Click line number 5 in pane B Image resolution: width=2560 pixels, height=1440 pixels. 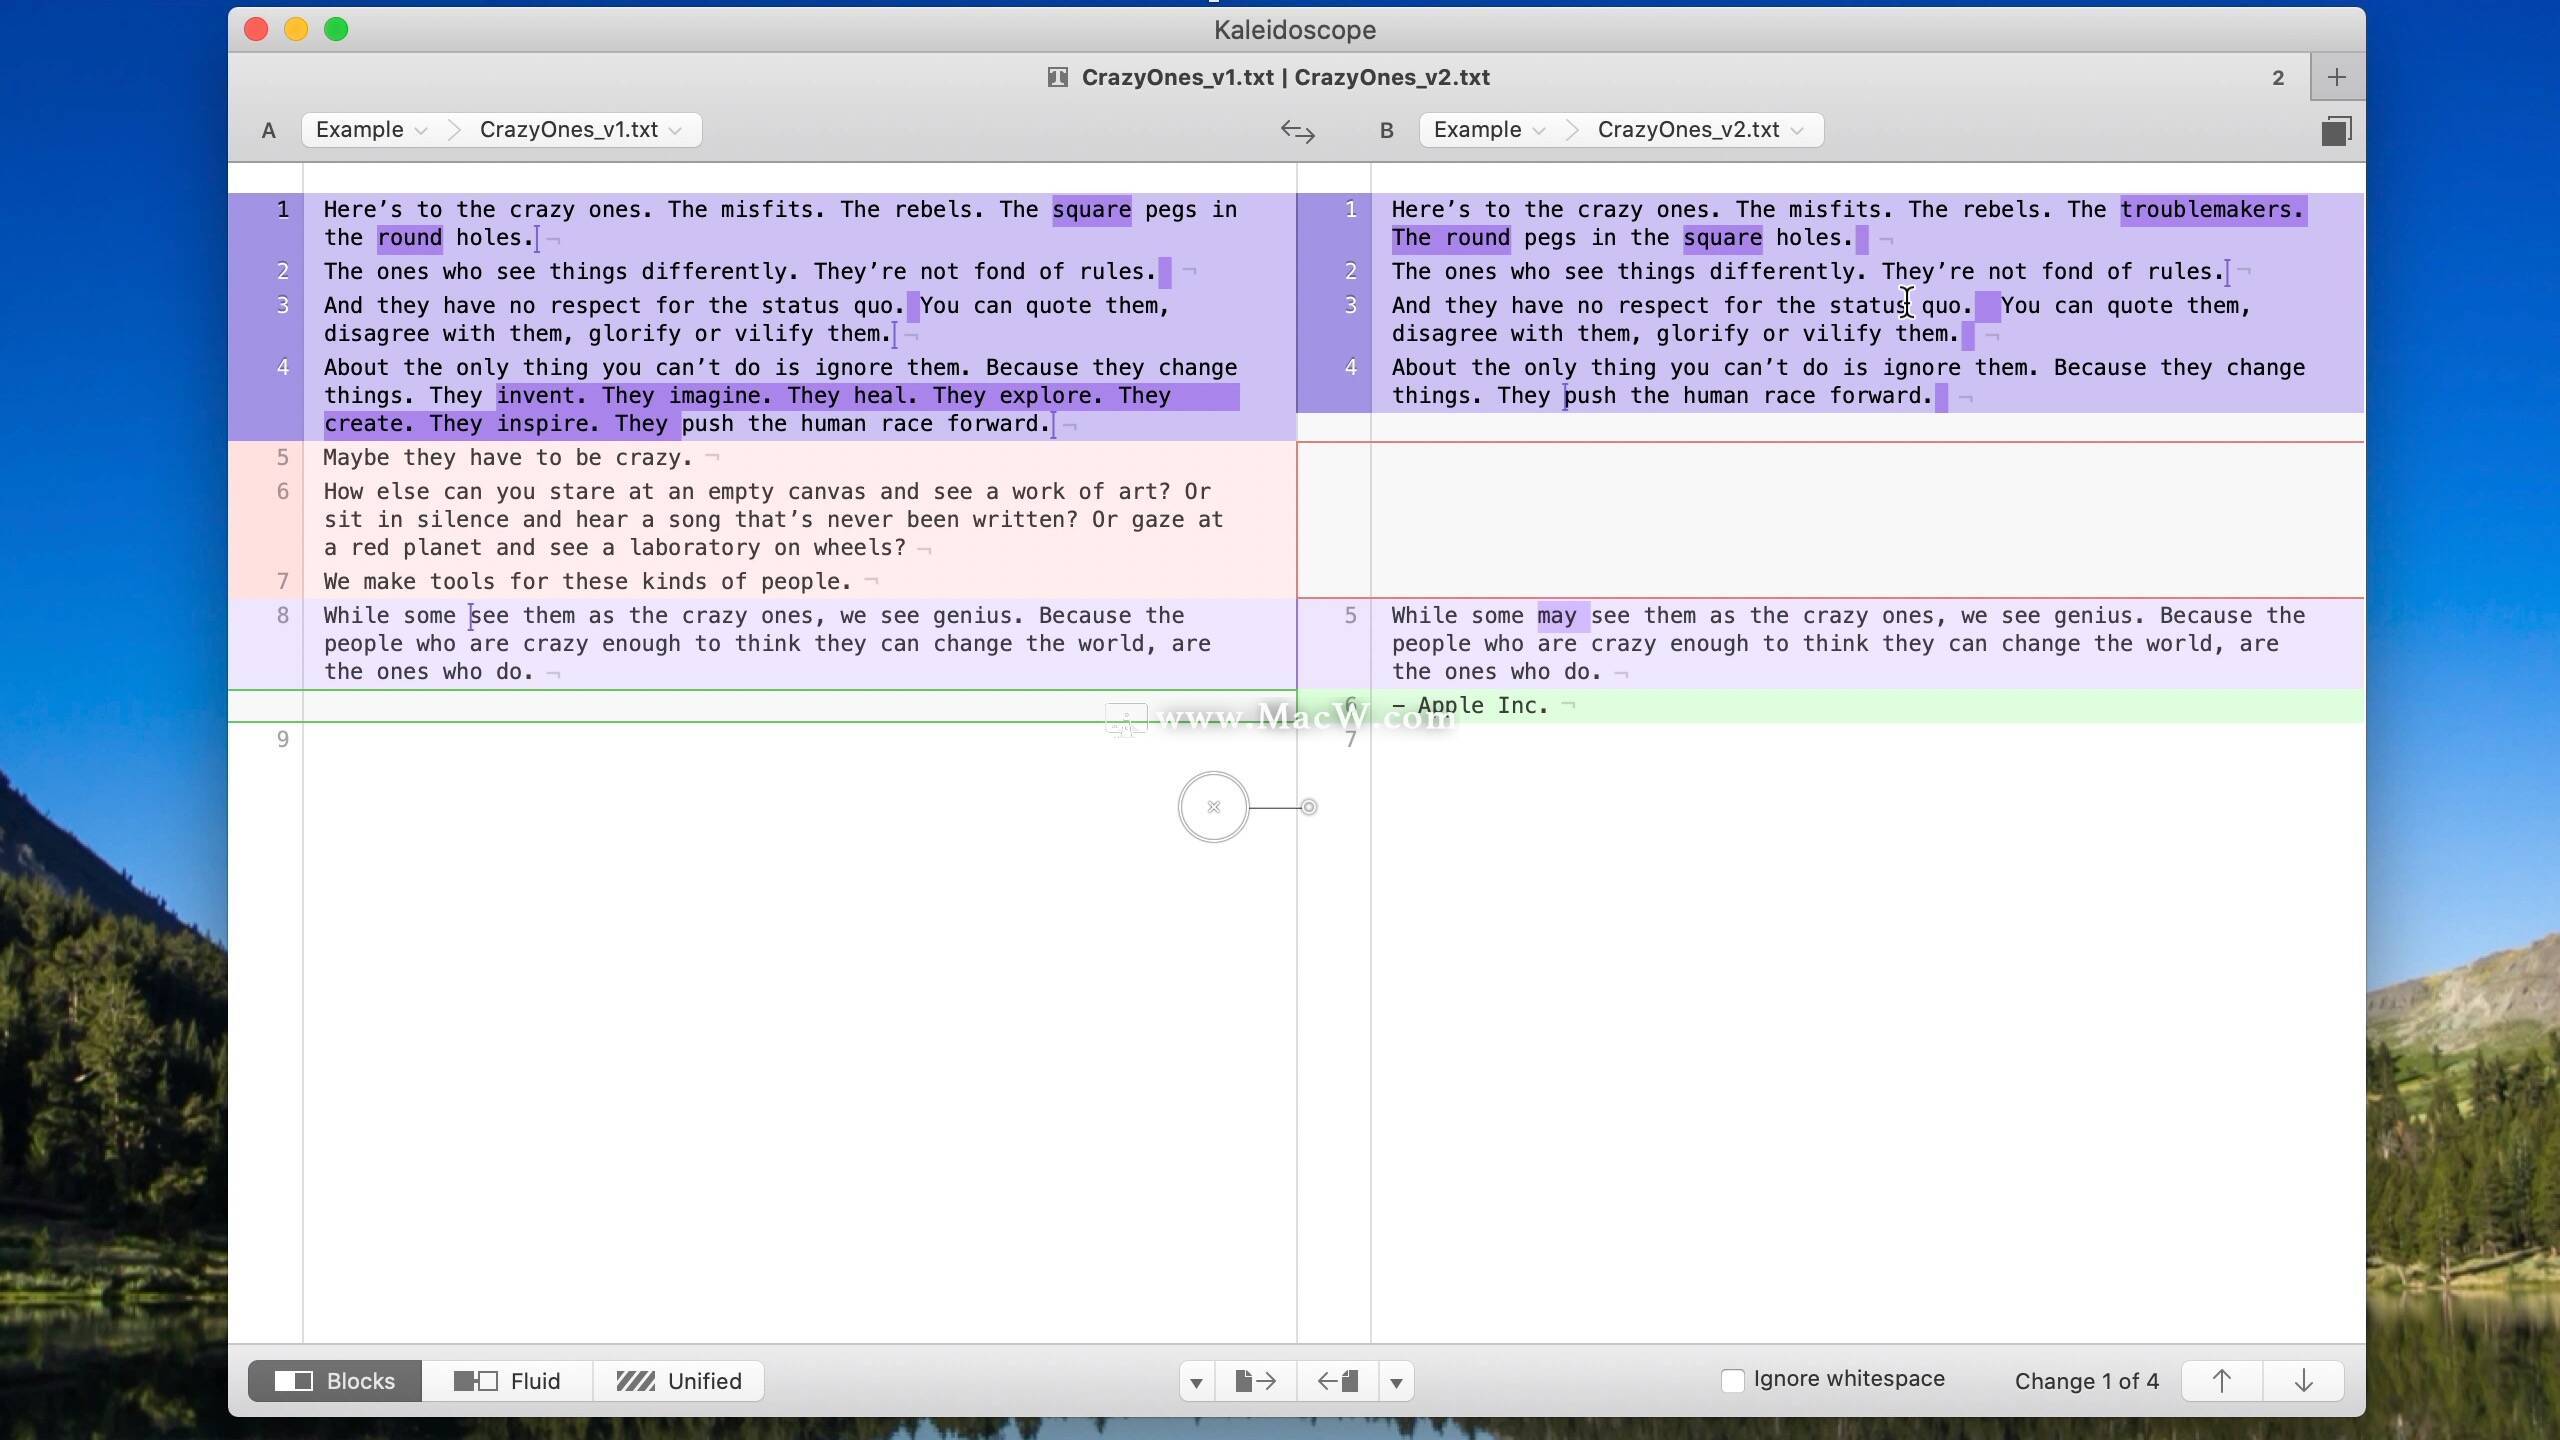(1350, 616)
